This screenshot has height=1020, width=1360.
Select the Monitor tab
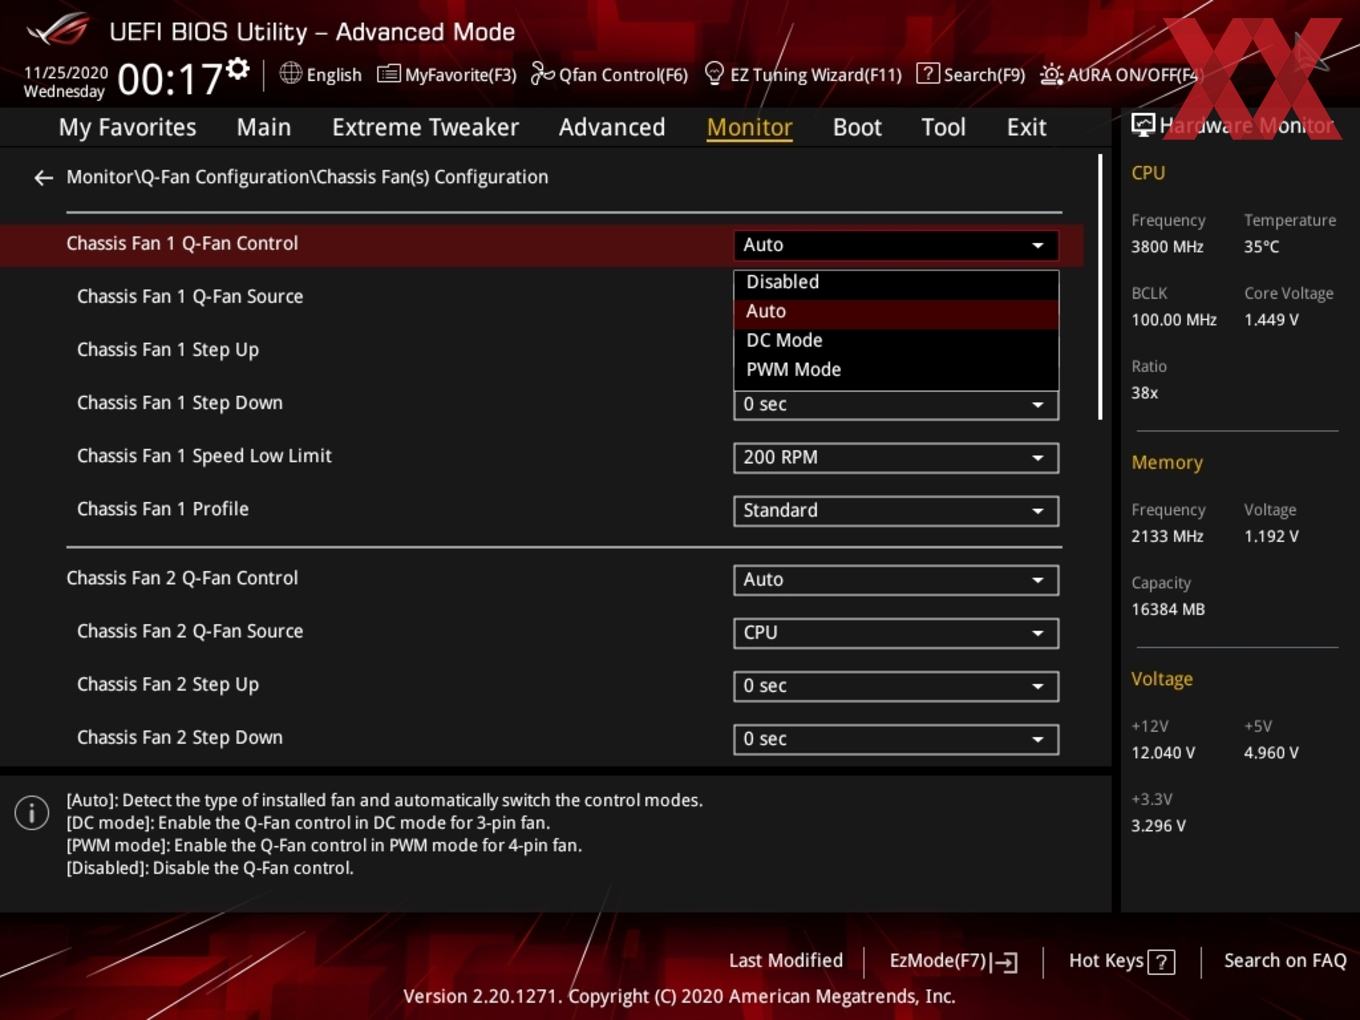[x=749, y=127]
